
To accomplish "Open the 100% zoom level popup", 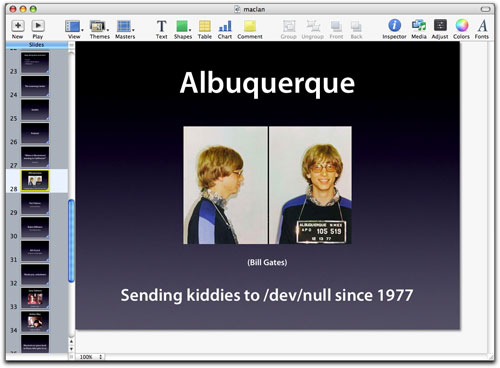I will coord(90,357).
